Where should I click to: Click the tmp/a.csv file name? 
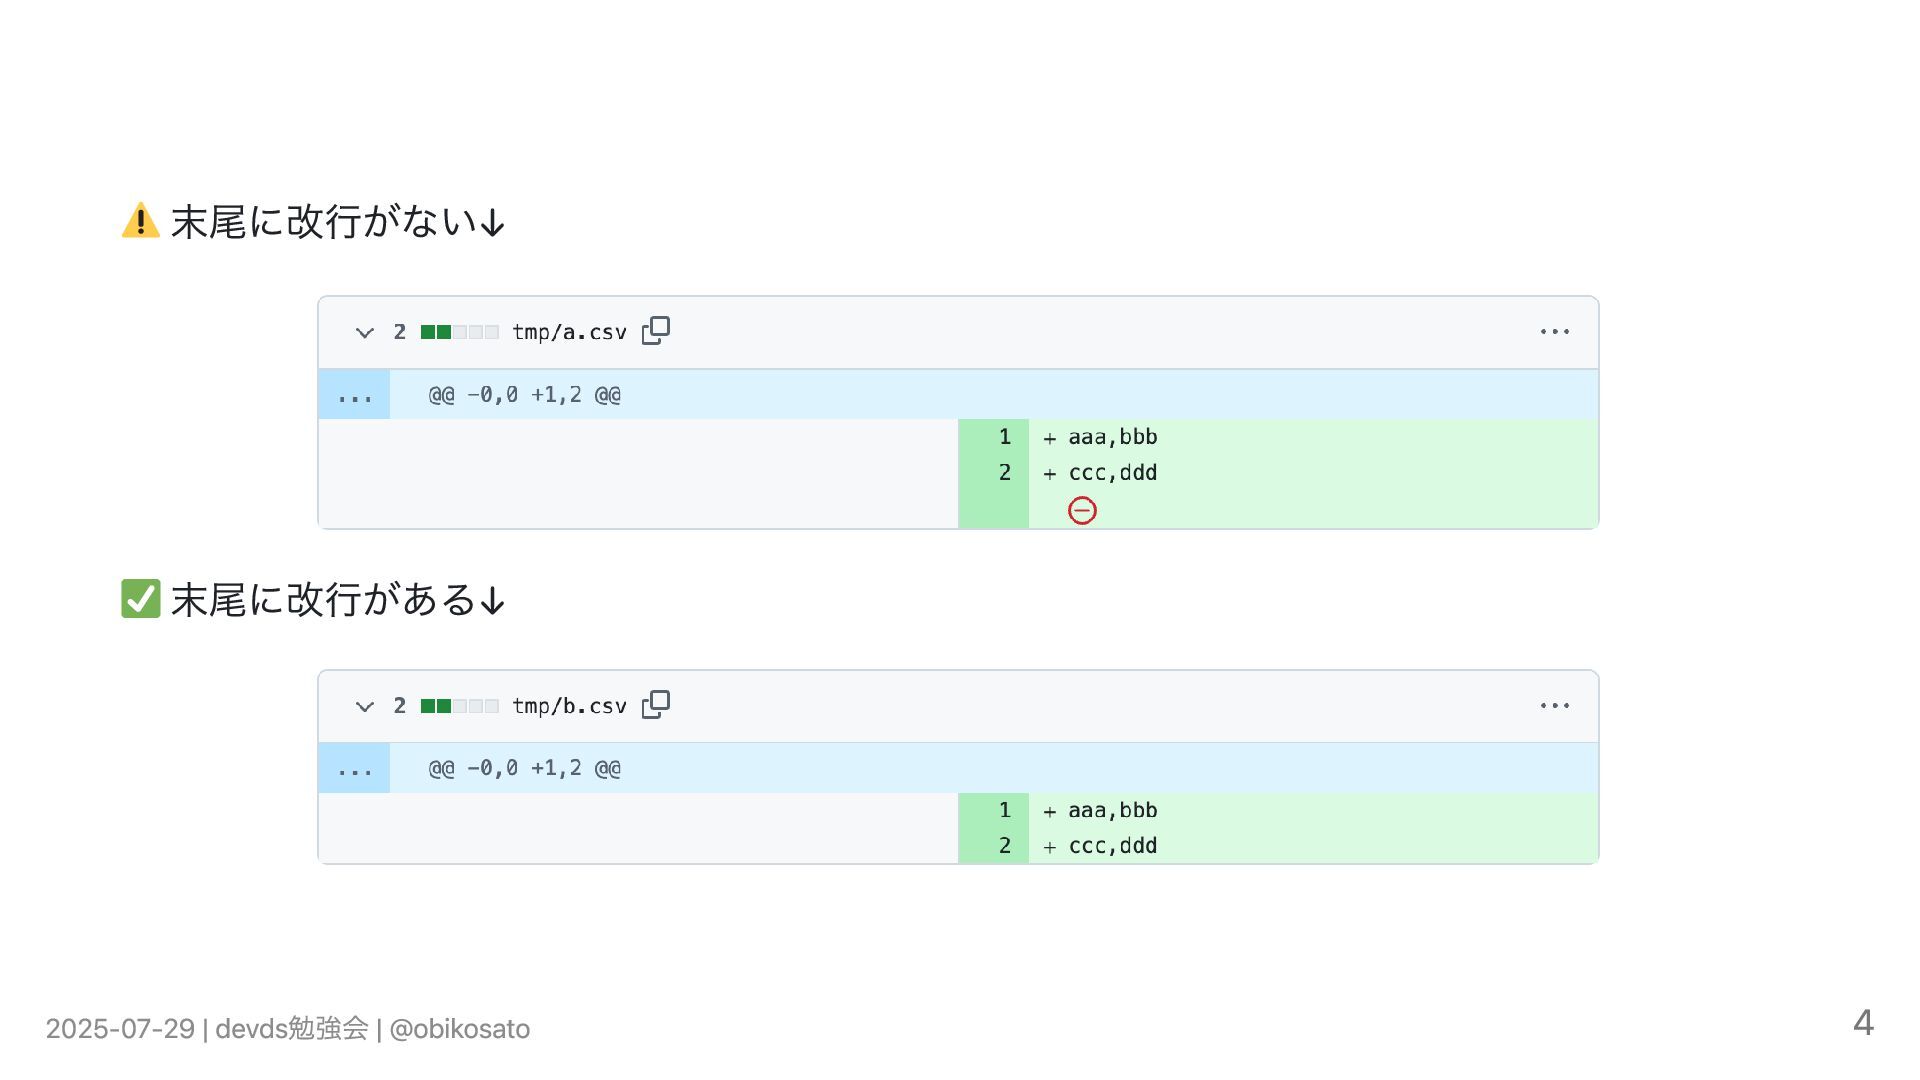tap(569, 332)
